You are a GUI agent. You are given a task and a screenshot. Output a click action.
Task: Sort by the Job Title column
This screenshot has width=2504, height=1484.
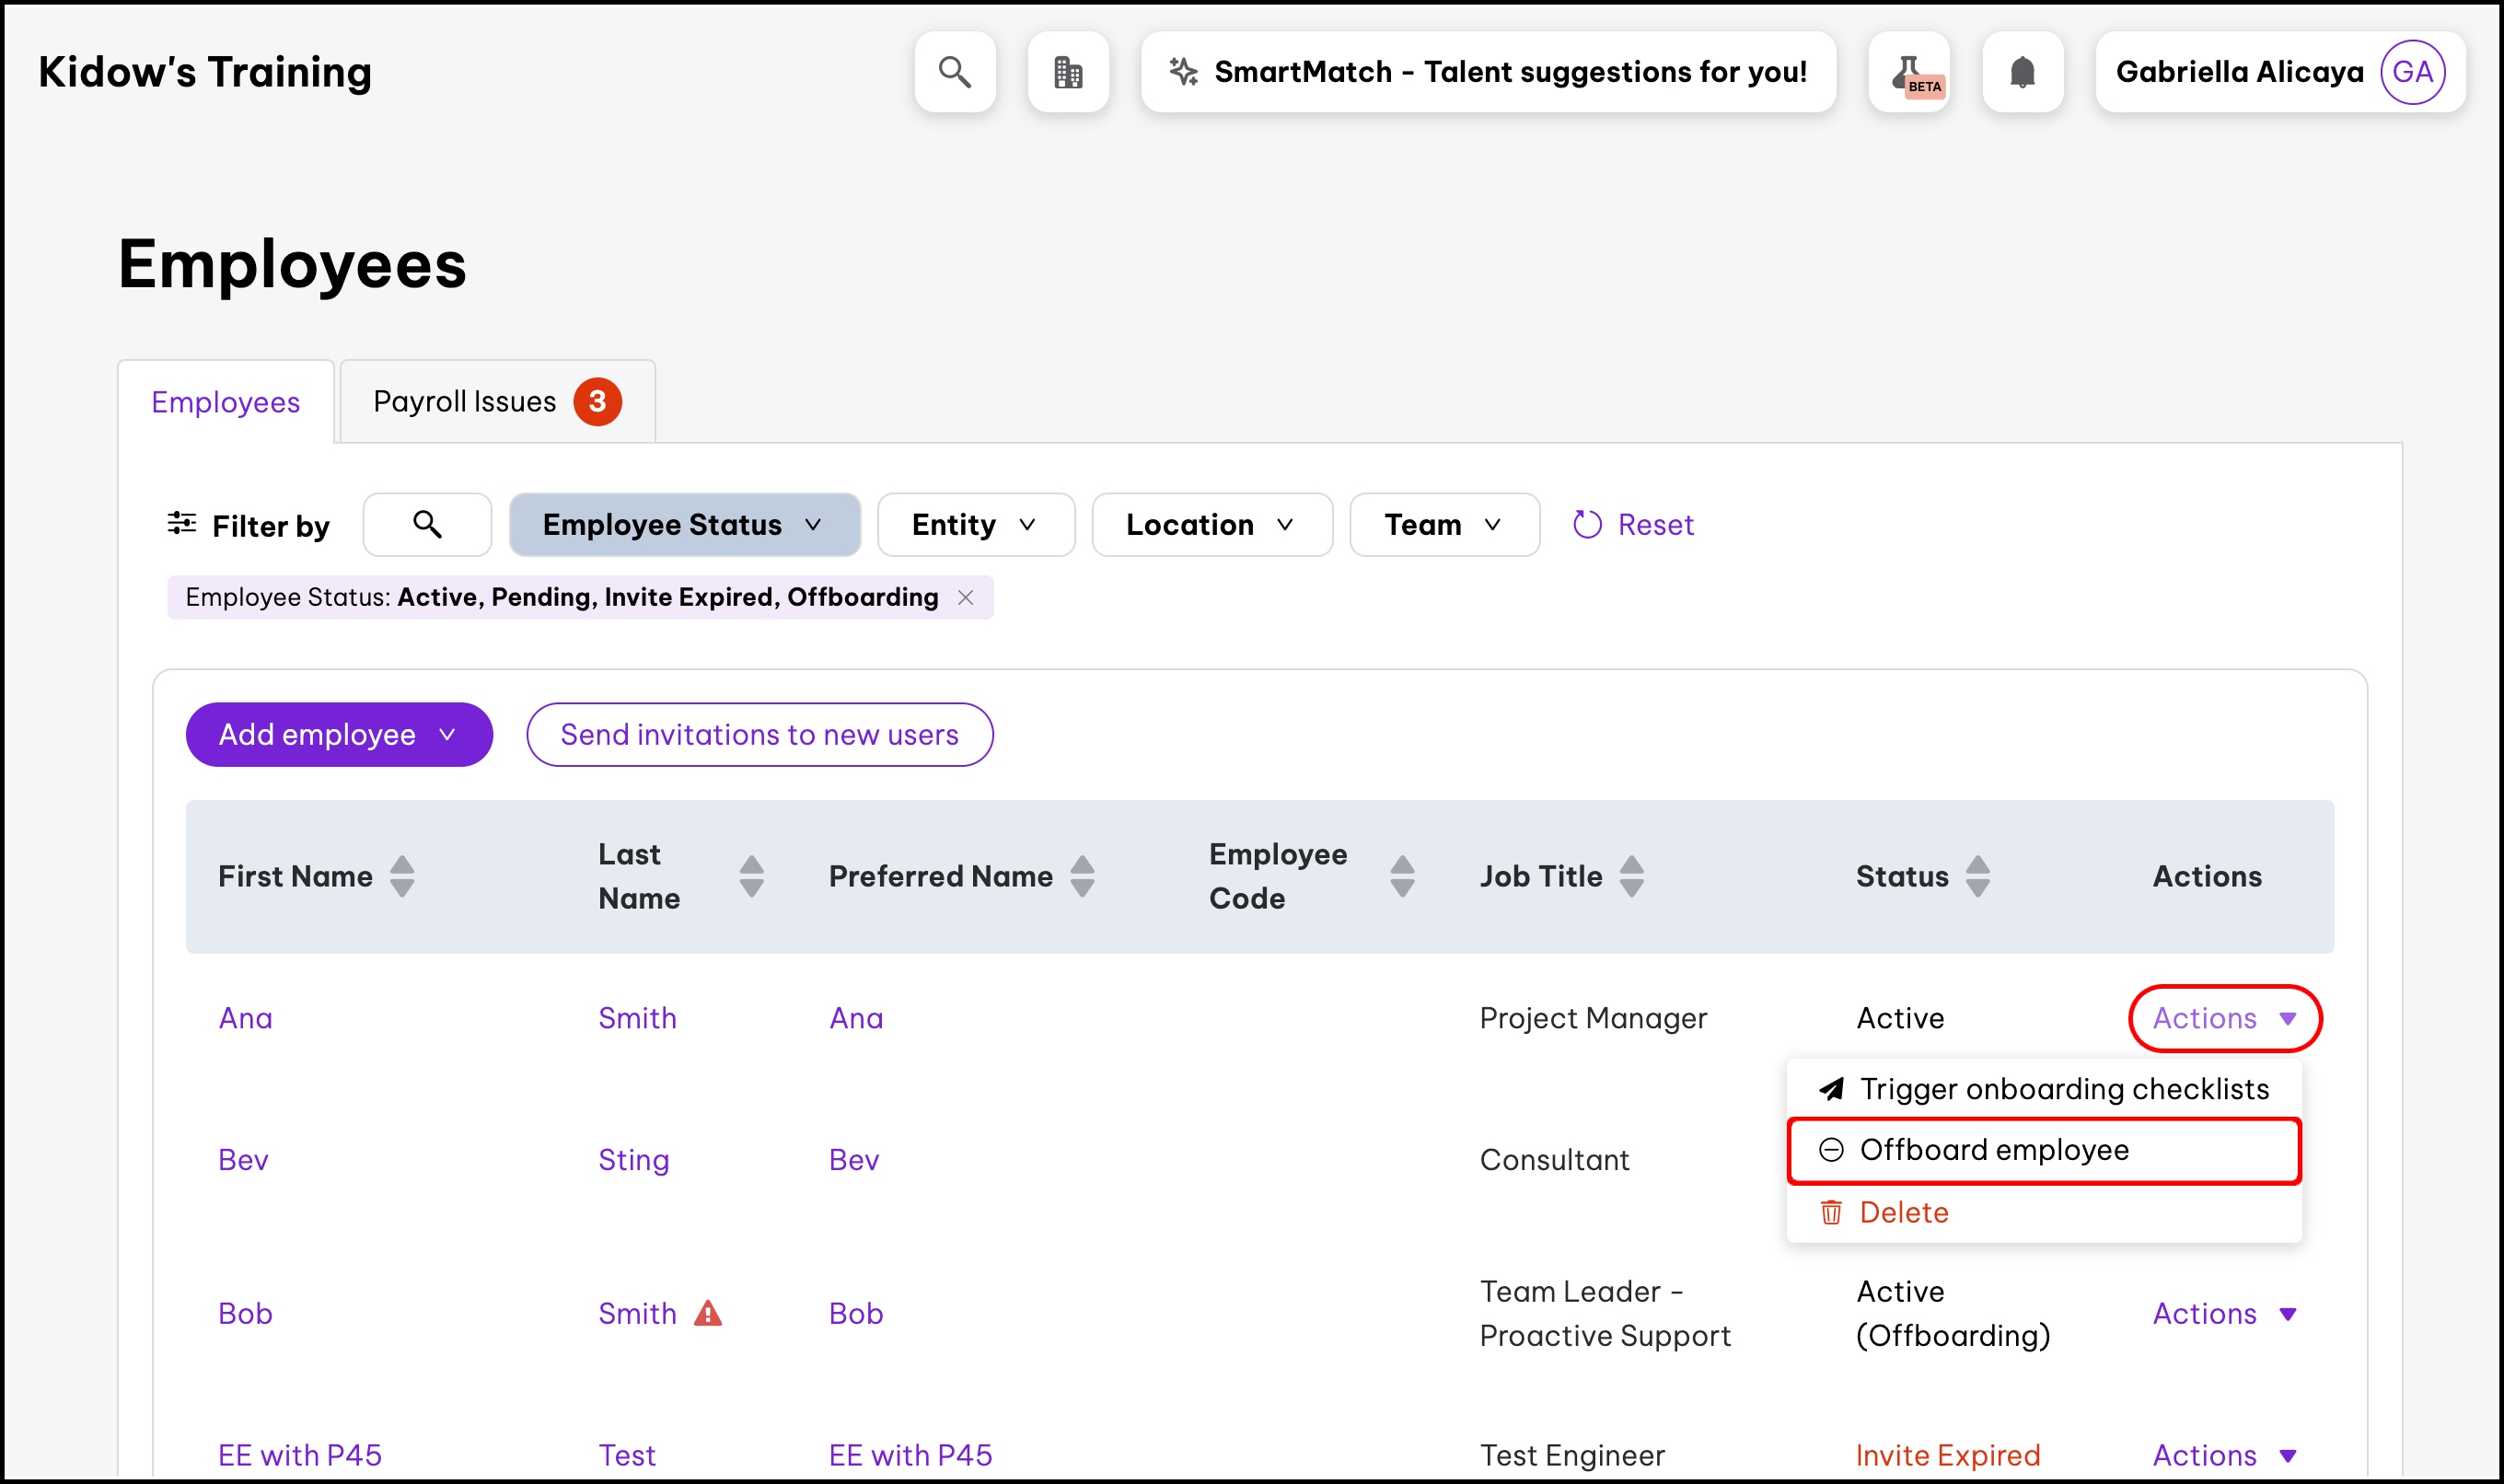(1631, 876)
